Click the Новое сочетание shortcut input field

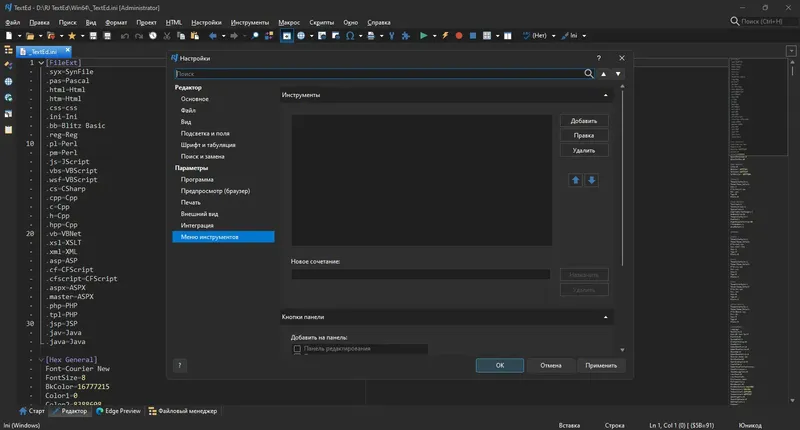[x=420, y=274]
